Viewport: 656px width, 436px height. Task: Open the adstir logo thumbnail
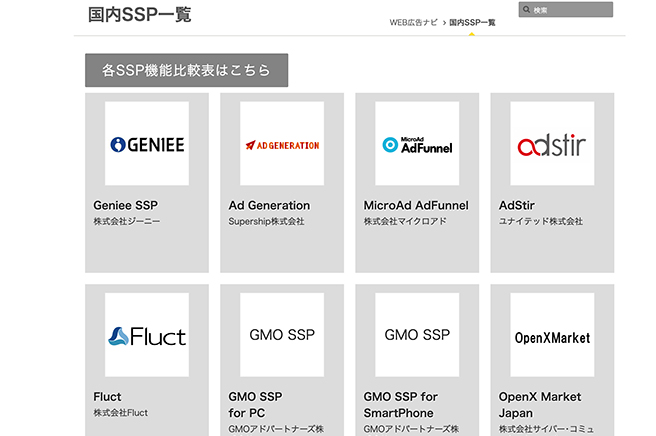tap(552, 144)
